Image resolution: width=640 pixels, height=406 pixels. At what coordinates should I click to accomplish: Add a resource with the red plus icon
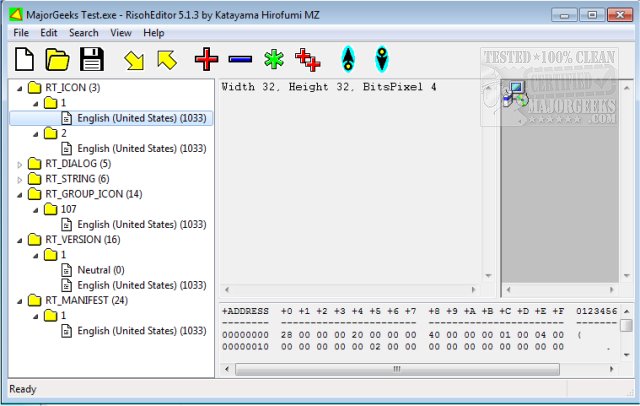[x=207, y=60]
